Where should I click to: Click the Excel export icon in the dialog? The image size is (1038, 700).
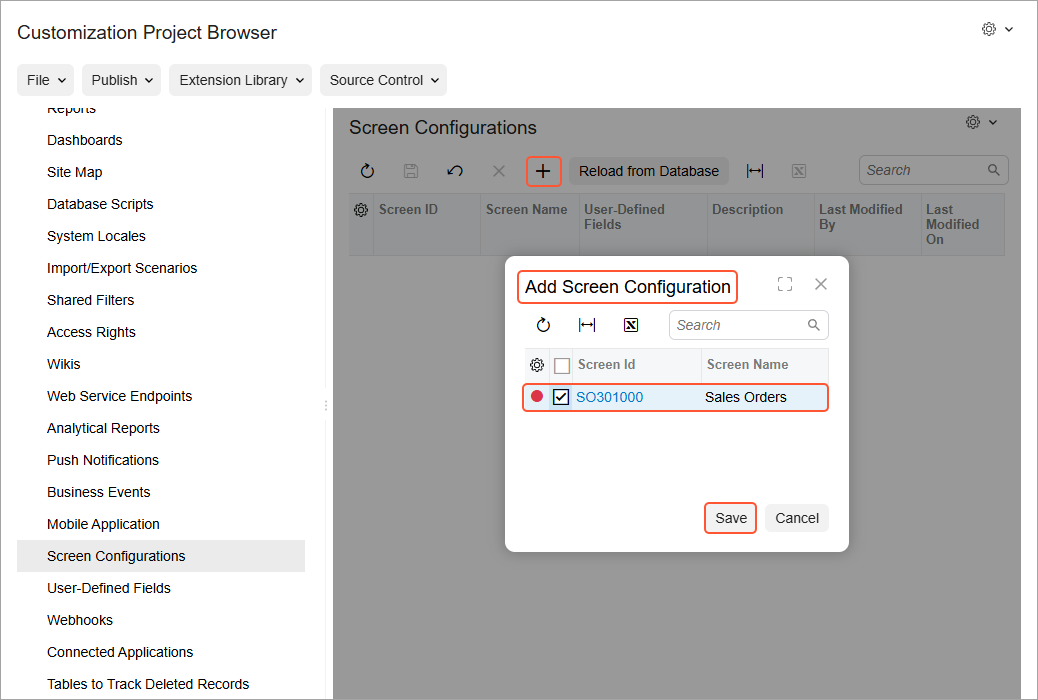[x=631, y=325]
